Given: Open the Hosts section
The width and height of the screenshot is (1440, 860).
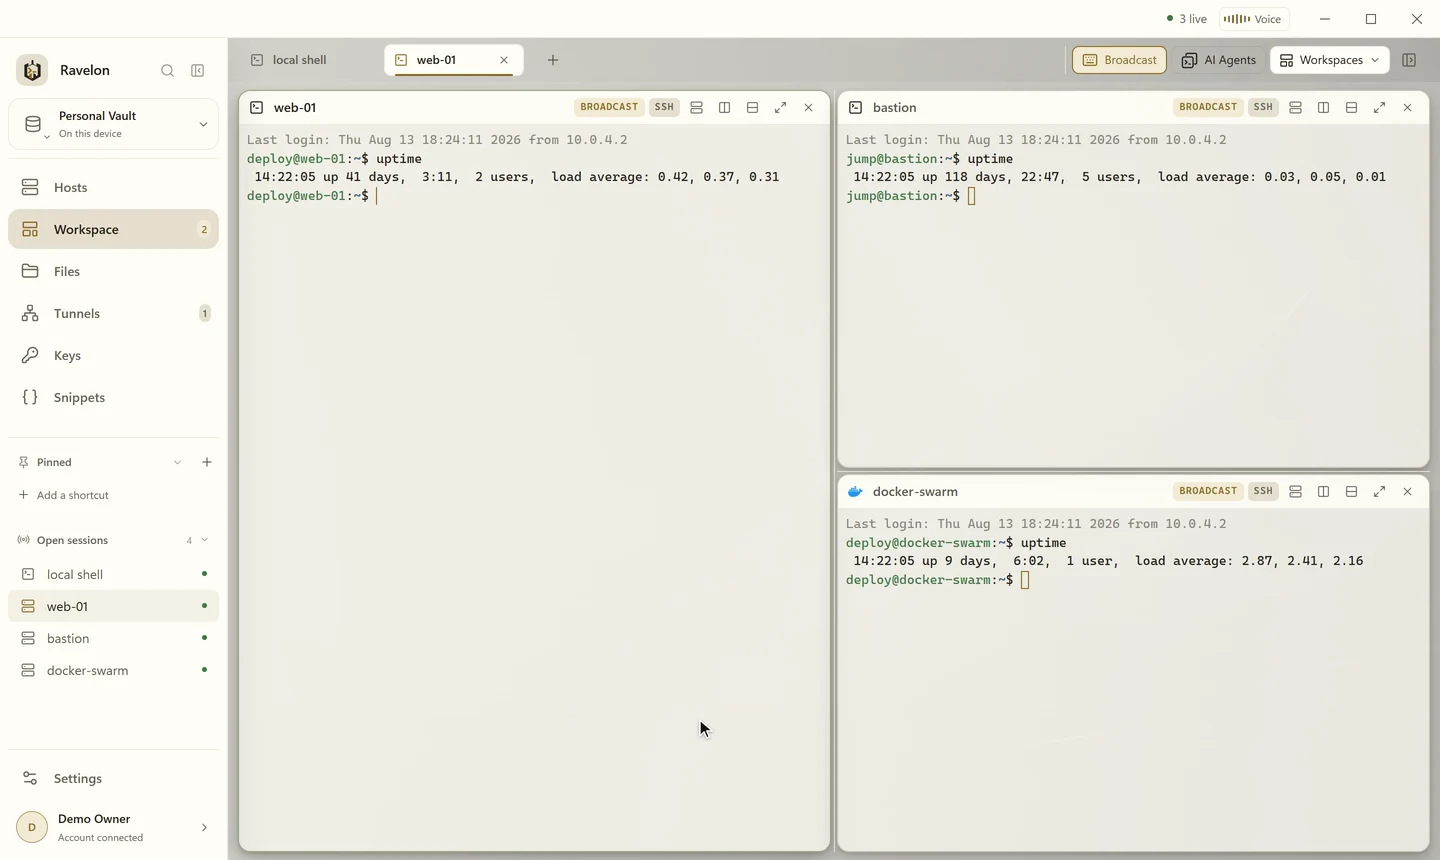Looking at the screenshot, I should [113, 187].
